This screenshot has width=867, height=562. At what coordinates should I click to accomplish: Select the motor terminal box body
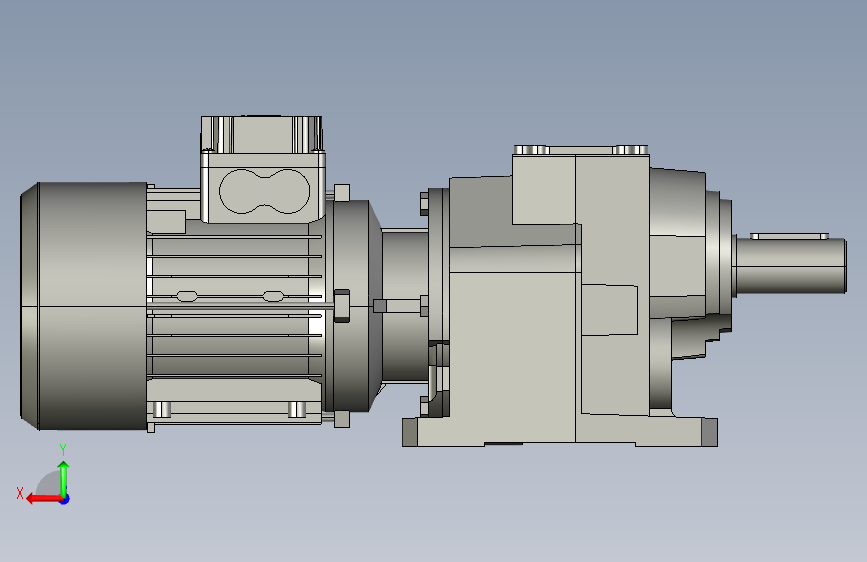(263, 188)
